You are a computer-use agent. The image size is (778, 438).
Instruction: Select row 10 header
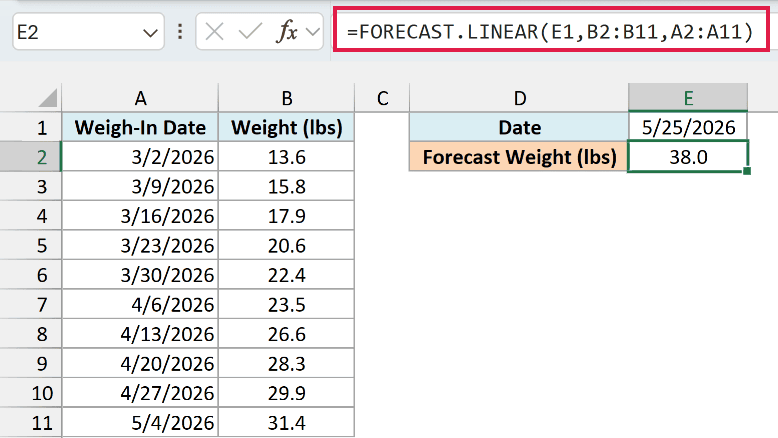(31, 393)
